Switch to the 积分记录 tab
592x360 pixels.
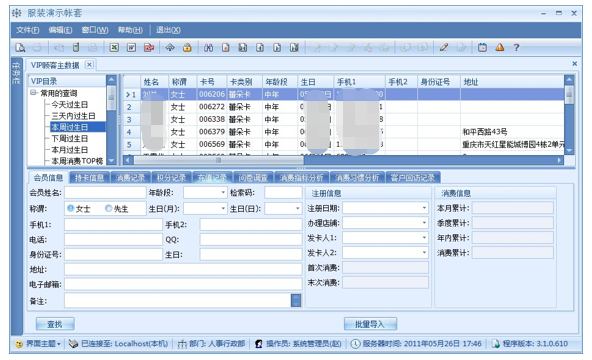[x=171, y=177]
